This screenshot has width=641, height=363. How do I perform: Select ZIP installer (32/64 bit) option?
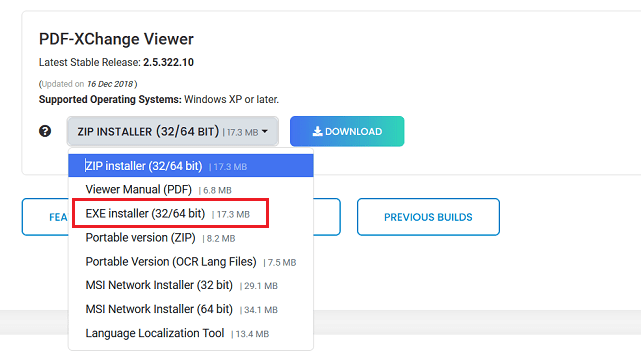point(191,166)
